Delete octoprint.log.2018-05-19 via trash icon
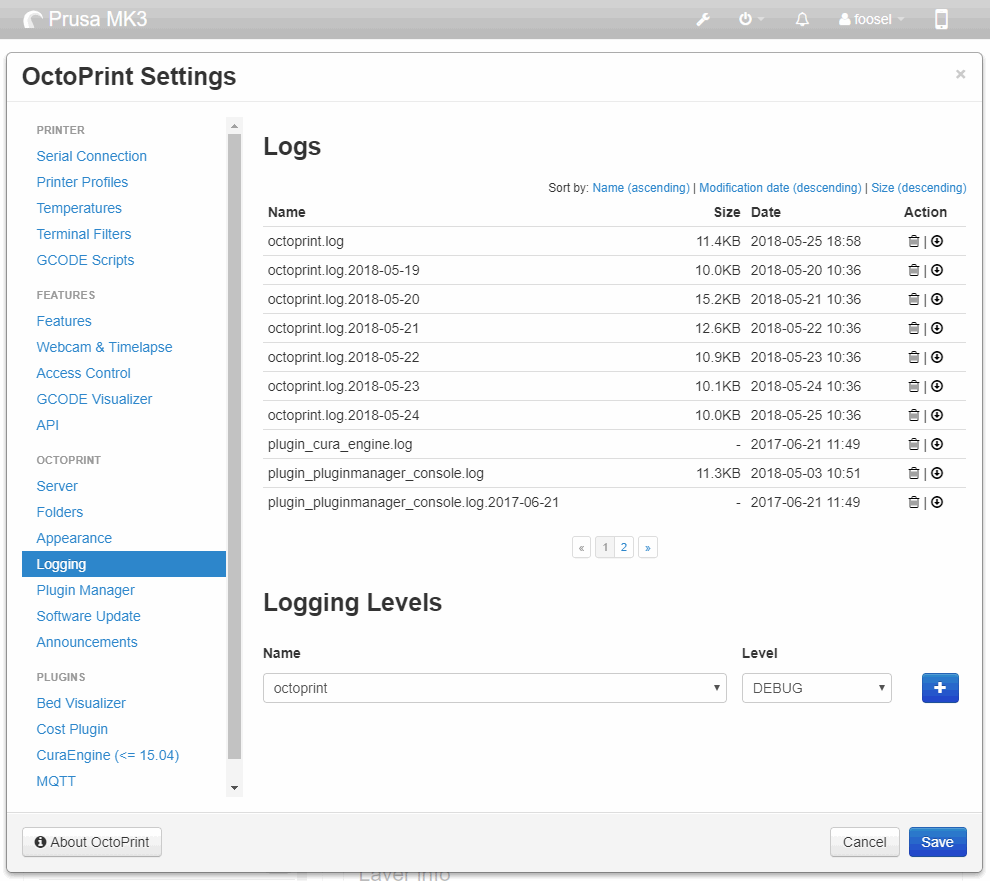This screenshot has height=881, width=990. click(x=914, y=270)
